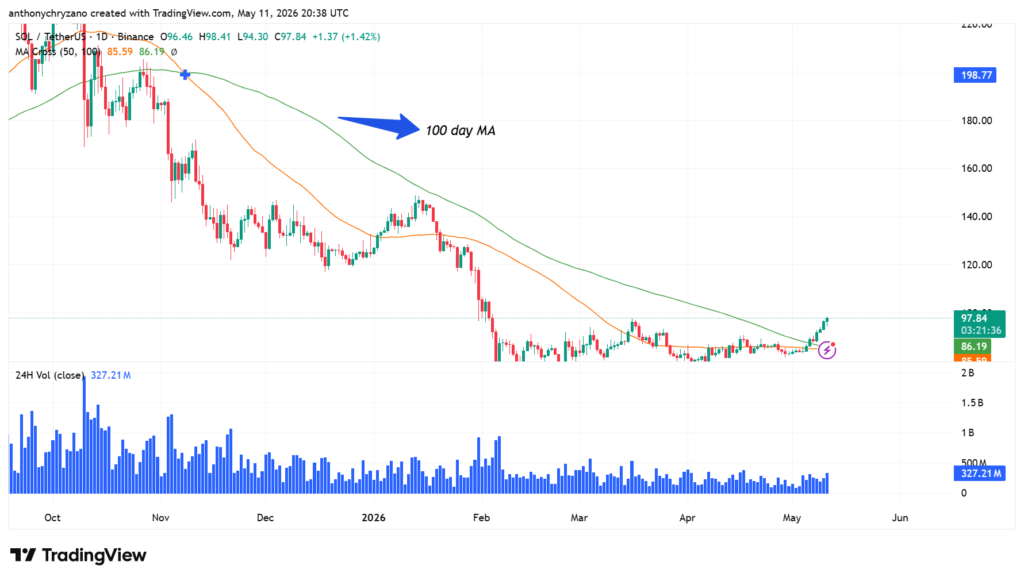This screenshot has width=1024, height=581.
Task: Click the 24H Vol (close) indicator label
Action: pos(50,375)
